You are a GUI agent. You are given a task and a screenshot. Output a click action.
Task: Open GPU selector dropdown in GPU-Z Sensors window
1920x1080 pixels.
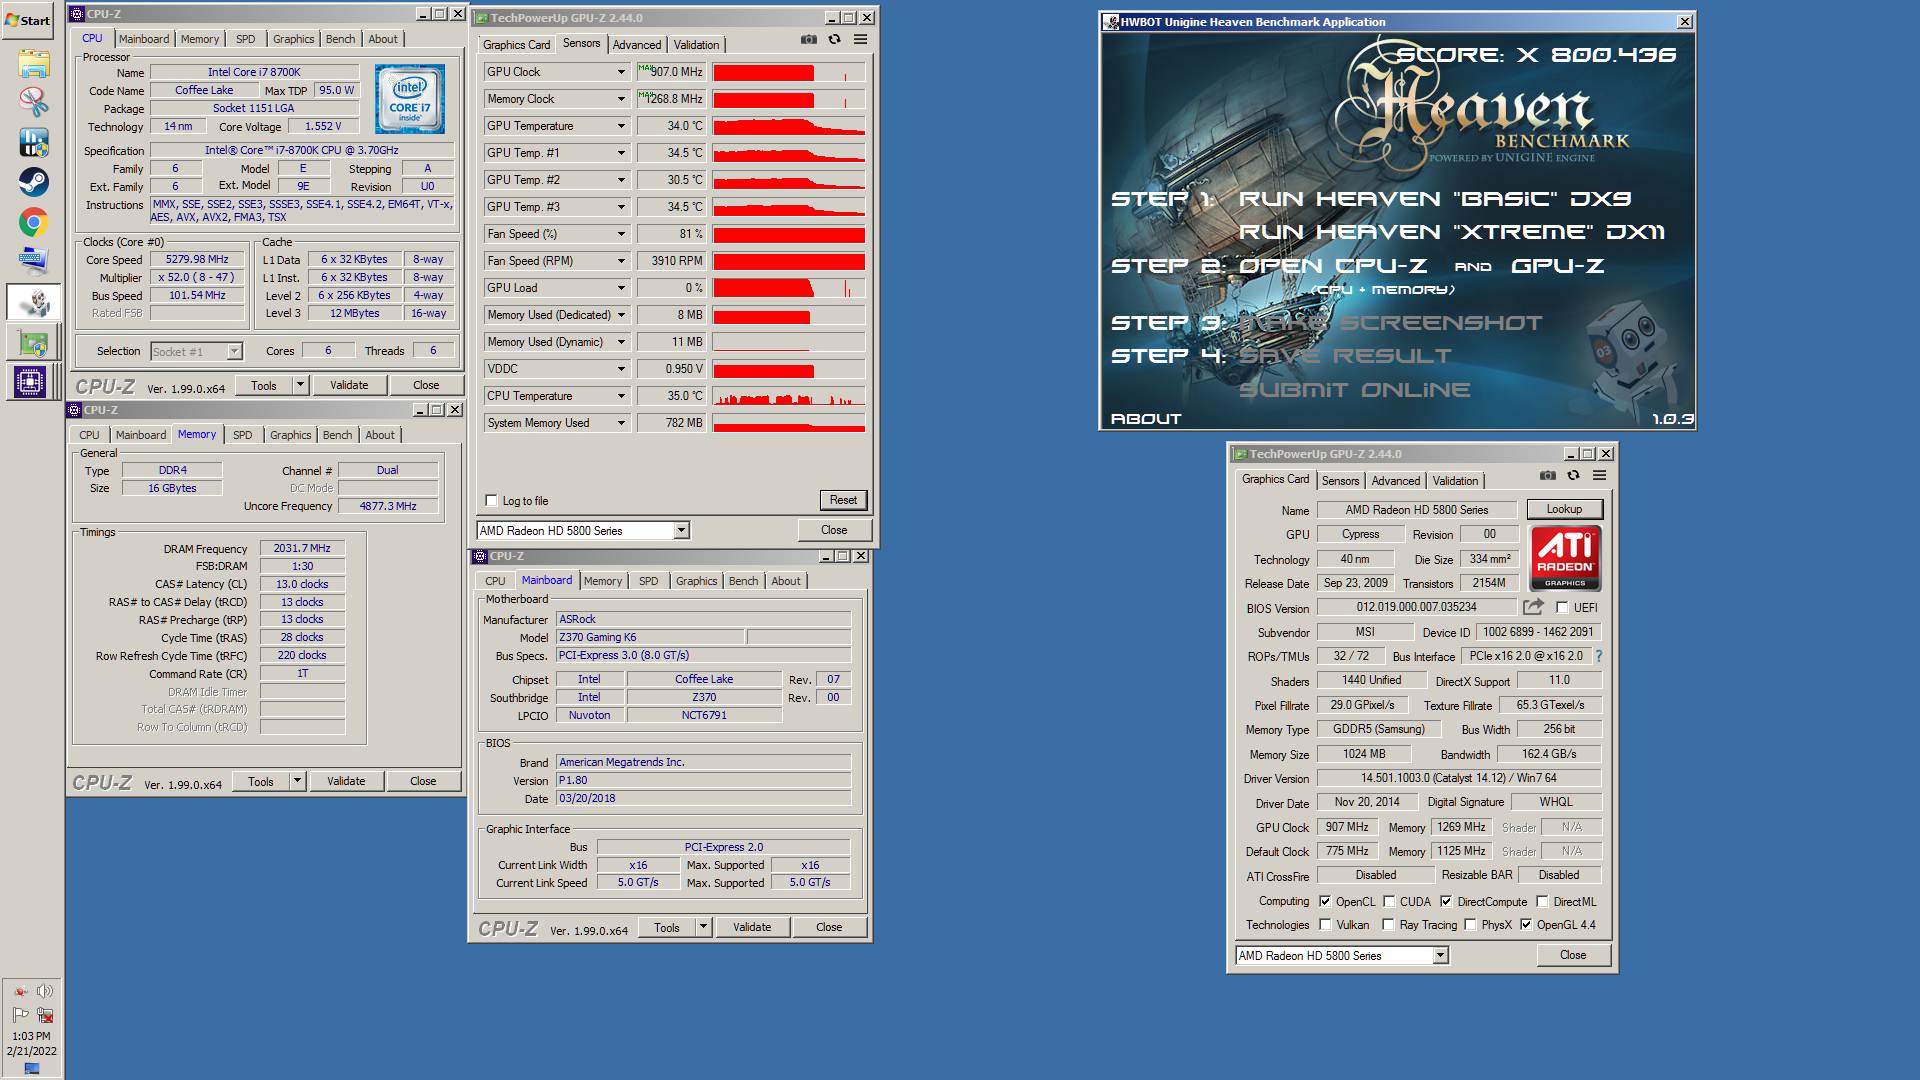point(681,531)
